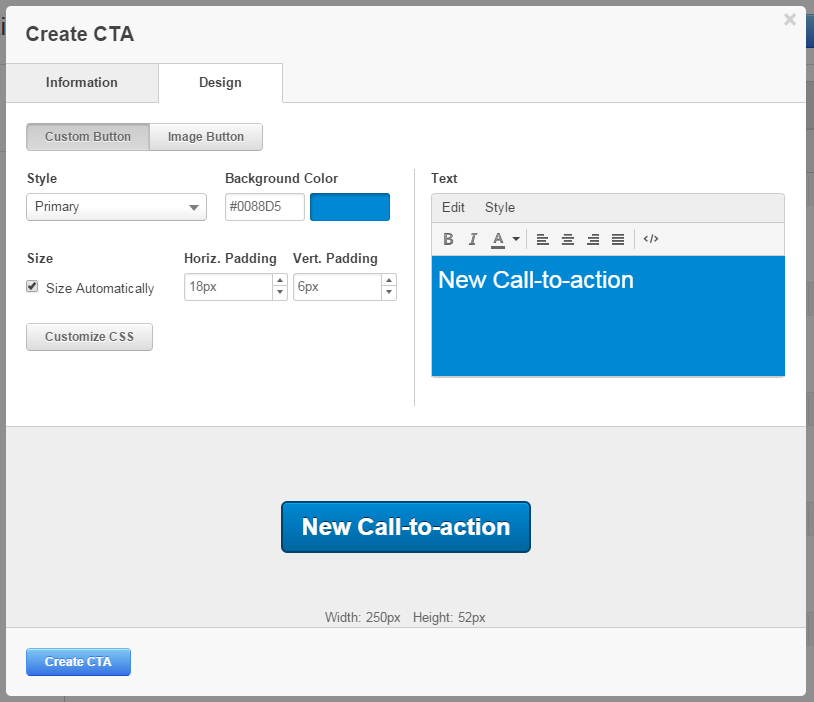
Task: Select the Custom Button mode
Action: pyautogui.click(x=88, y=137)
